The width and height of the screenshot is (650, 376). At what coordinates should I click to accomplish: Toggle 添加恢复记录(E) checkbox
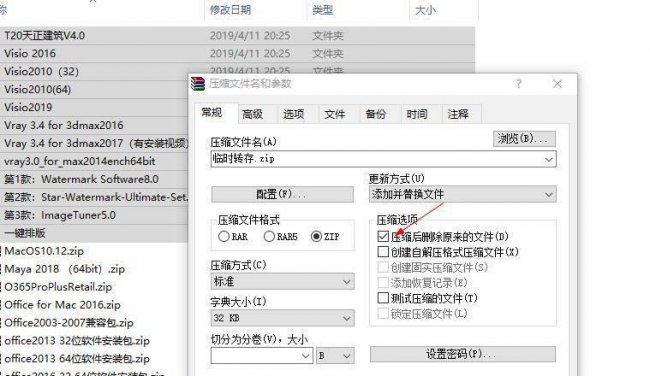[383, 283]
